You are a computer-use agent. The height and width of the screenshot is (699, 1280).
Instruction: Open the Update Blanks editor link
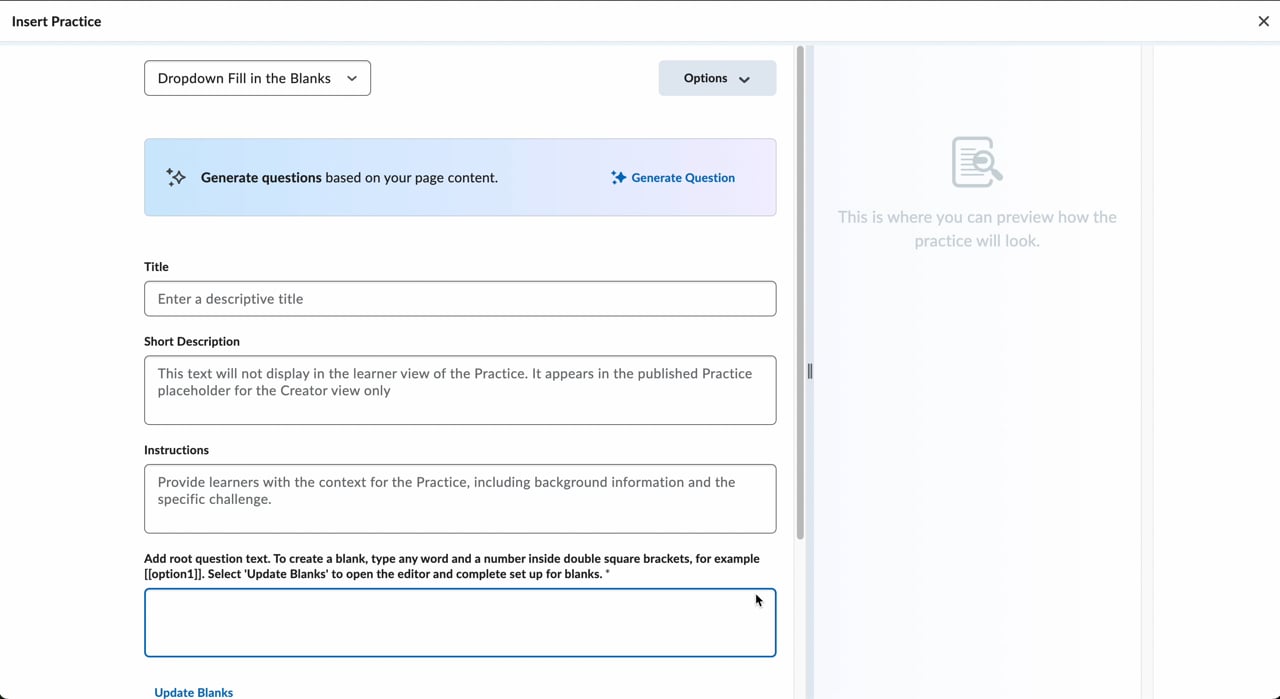(194, 692)
